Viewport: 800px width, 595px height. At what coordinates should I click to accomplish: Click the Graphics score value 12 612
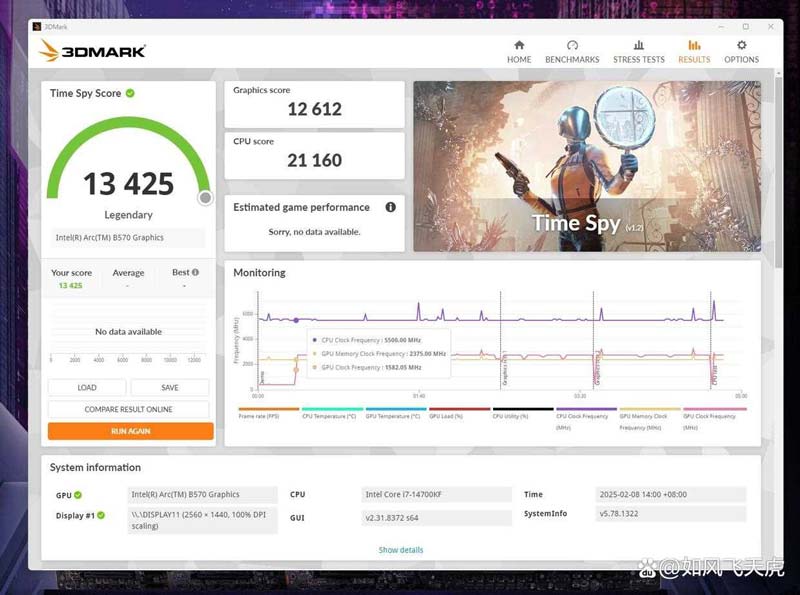point(314,109)
